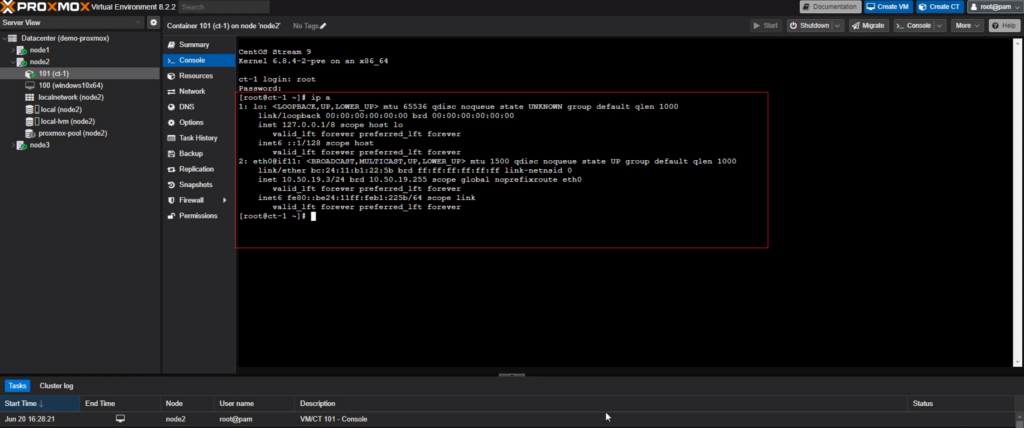Open the Console button dropdown arrow
The height and width of the screenshot is (428, 1024).
[939, 25]
